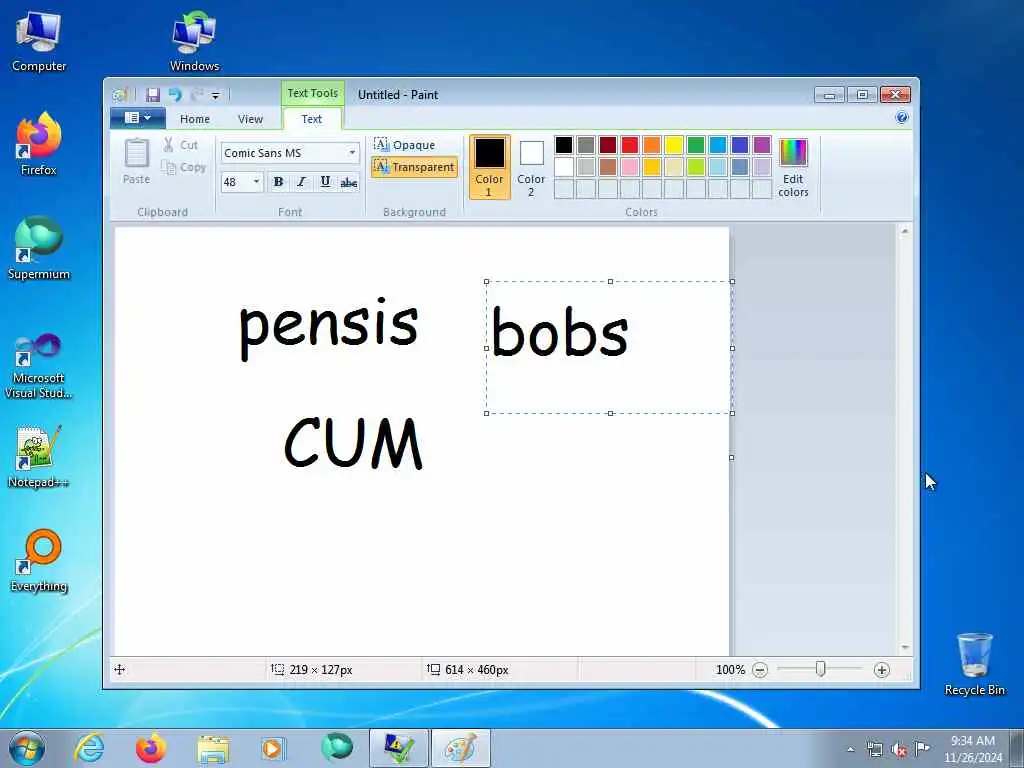Click the vertical scrollbar up arrow
The height and width of the screenshot is (768, 1024).
click(x=904, y=231)
